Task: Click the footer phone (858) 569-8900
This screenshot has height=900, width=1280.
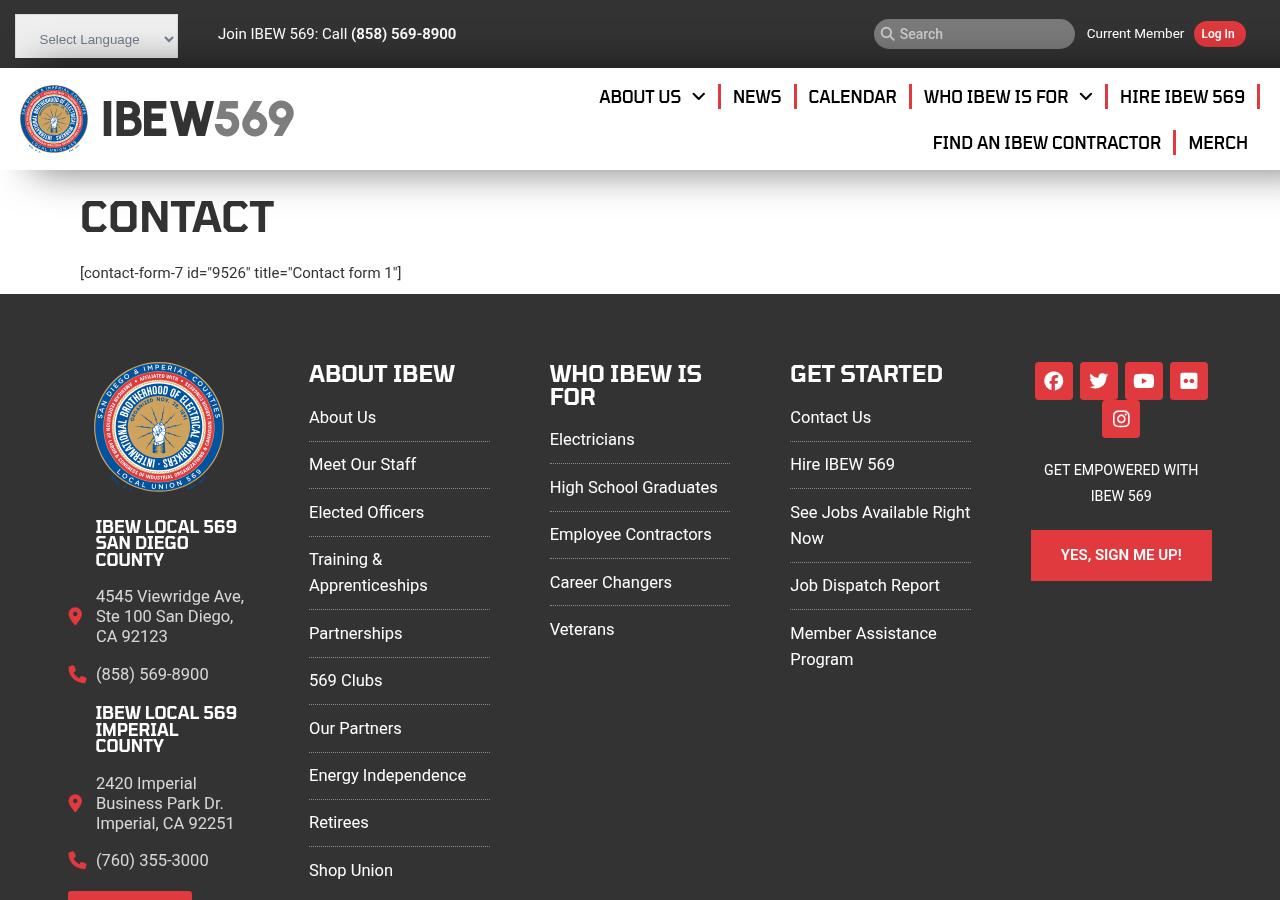Action: coord(152,675)
